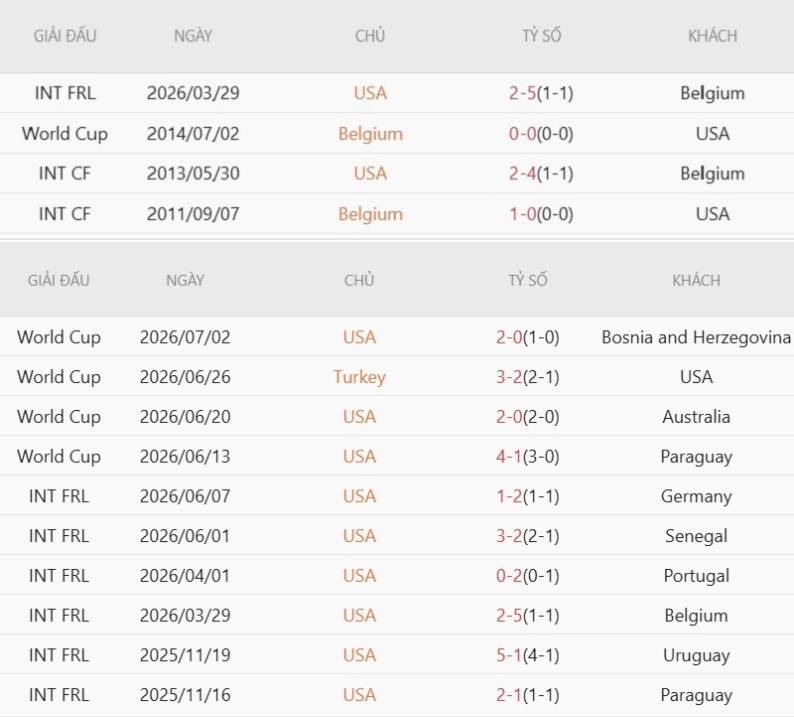Select score 2-5(1-1) in head-to-head table
Image resolution: width=794 pixels, height=717 pixels.
541,93
